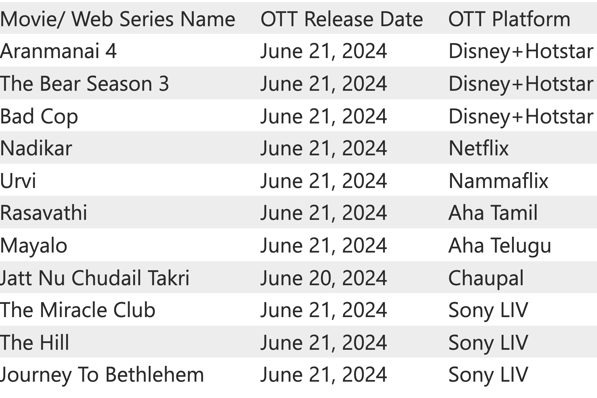Click the OTT Platform column header
Viewport: 597px width, 398px height.
pos(509,19)
